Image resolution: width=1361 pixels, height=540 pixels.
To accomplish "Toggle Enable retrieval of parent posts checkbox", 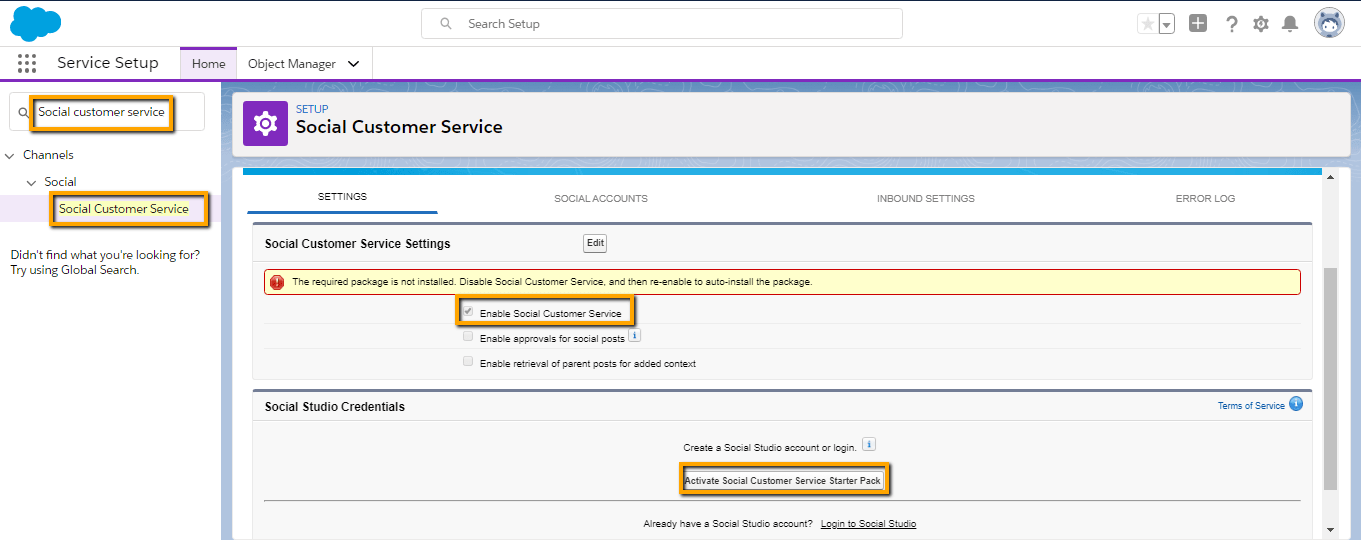I will coord(468,362).
